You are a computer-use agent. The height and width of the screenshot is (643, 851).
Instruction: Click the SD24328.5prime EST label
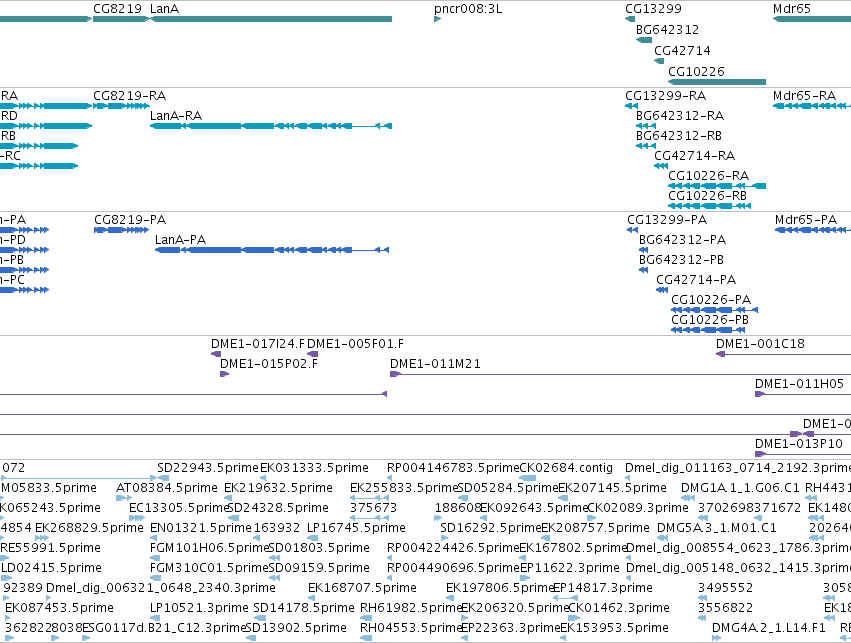coord(278,508)
